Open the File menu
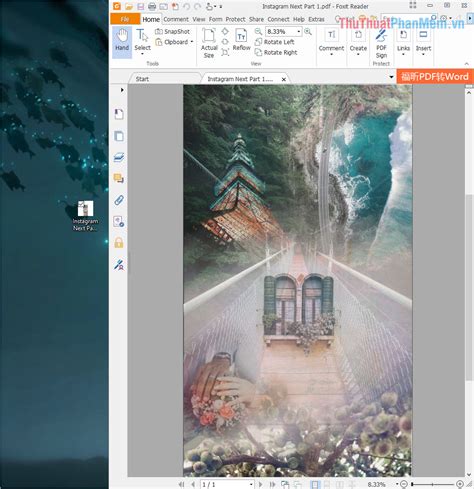Screen dimensions: 474x489 pyautogui.click(x=125, y=19)
